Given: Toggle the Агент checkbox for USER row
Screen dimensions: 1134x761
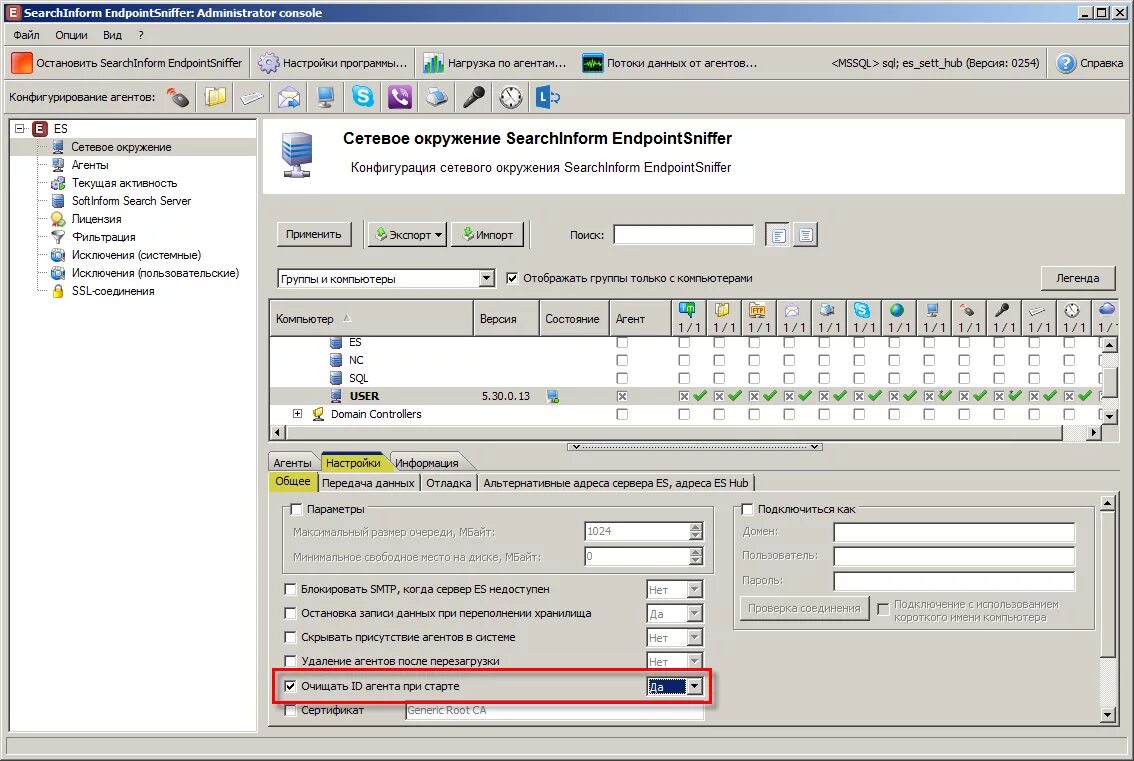Looking at the screenshot, I should point(622,396).
